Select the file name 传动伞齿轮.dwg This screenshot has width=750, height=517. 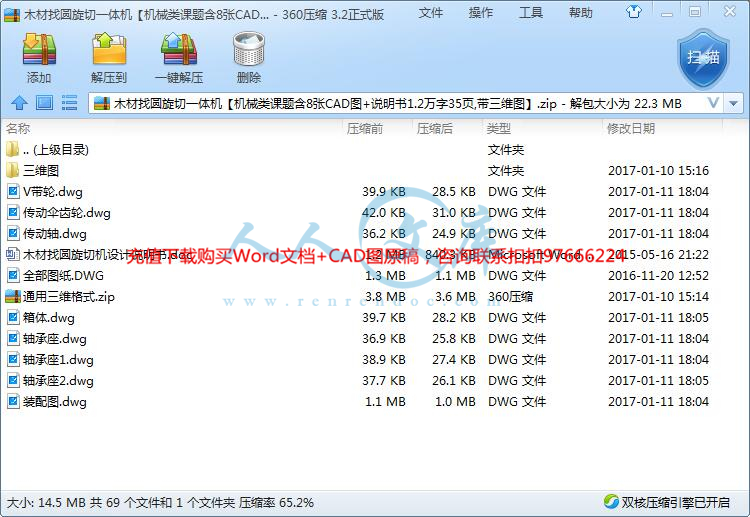[66, 213]
